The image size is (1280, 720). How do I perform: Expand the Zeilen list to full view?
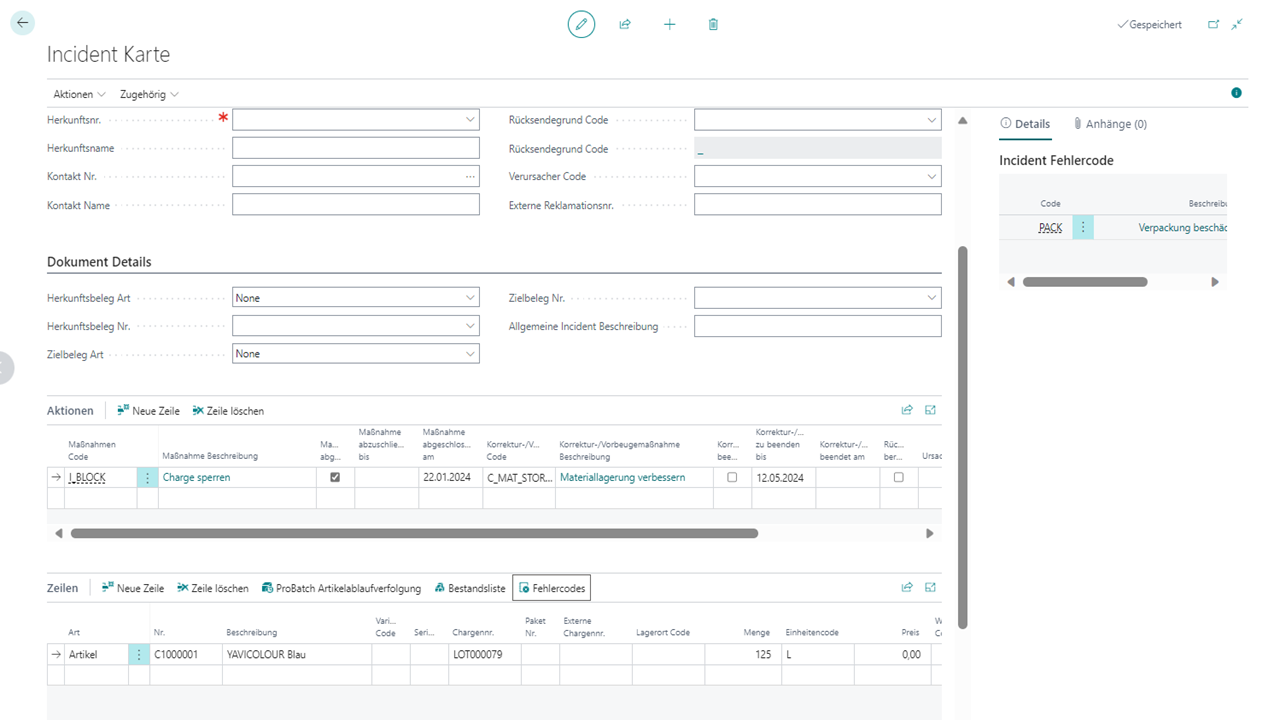click(931, 587)
